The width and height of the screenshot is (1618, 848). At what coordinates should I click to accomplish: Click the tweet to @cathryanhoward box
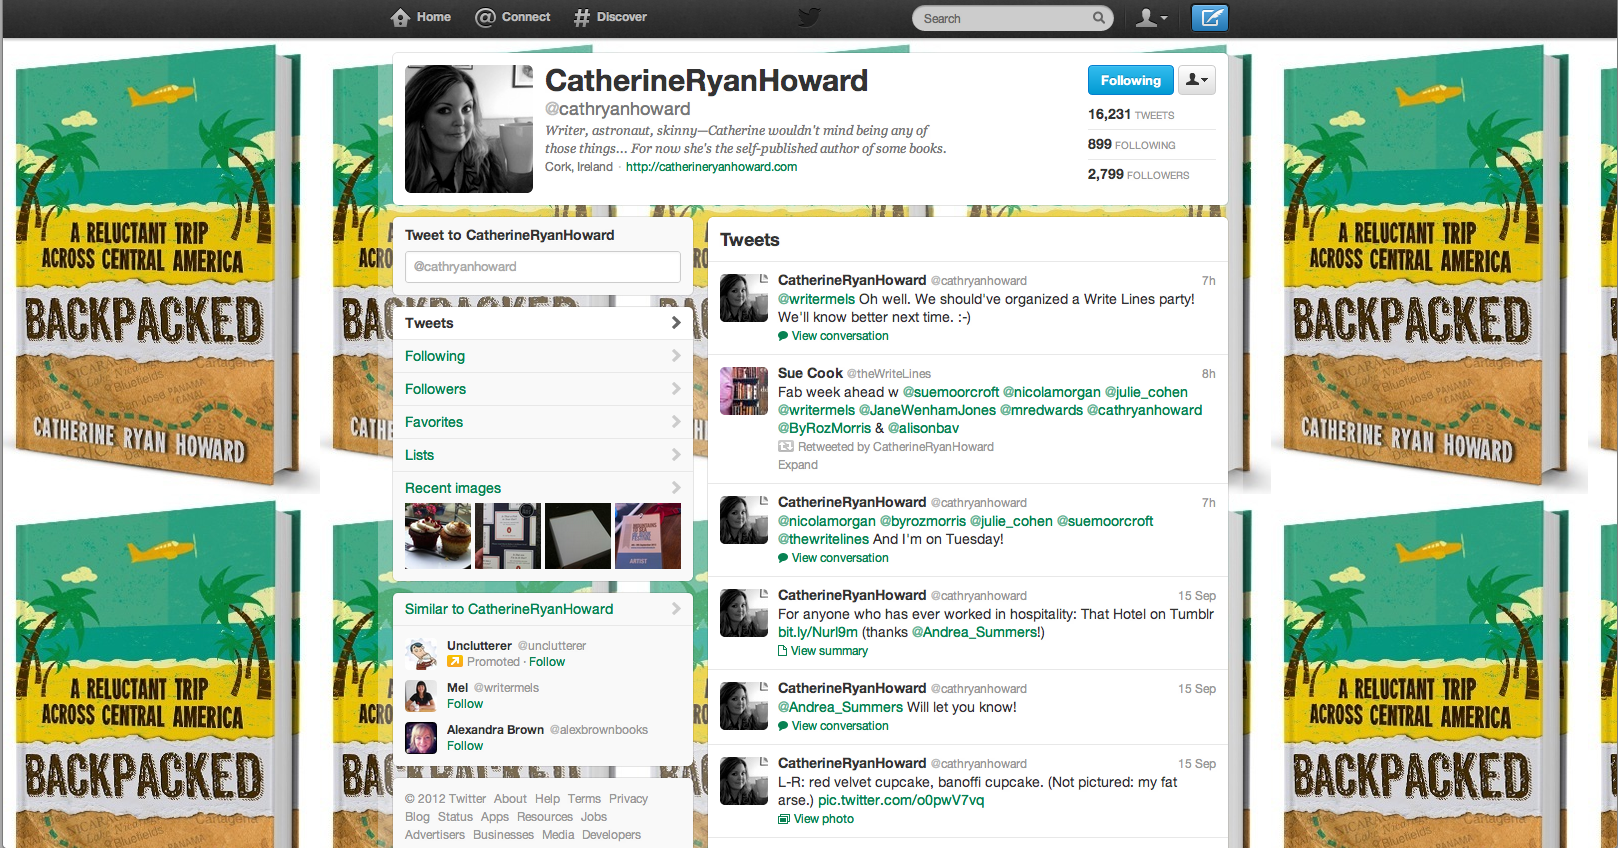(x=543, y=267)
